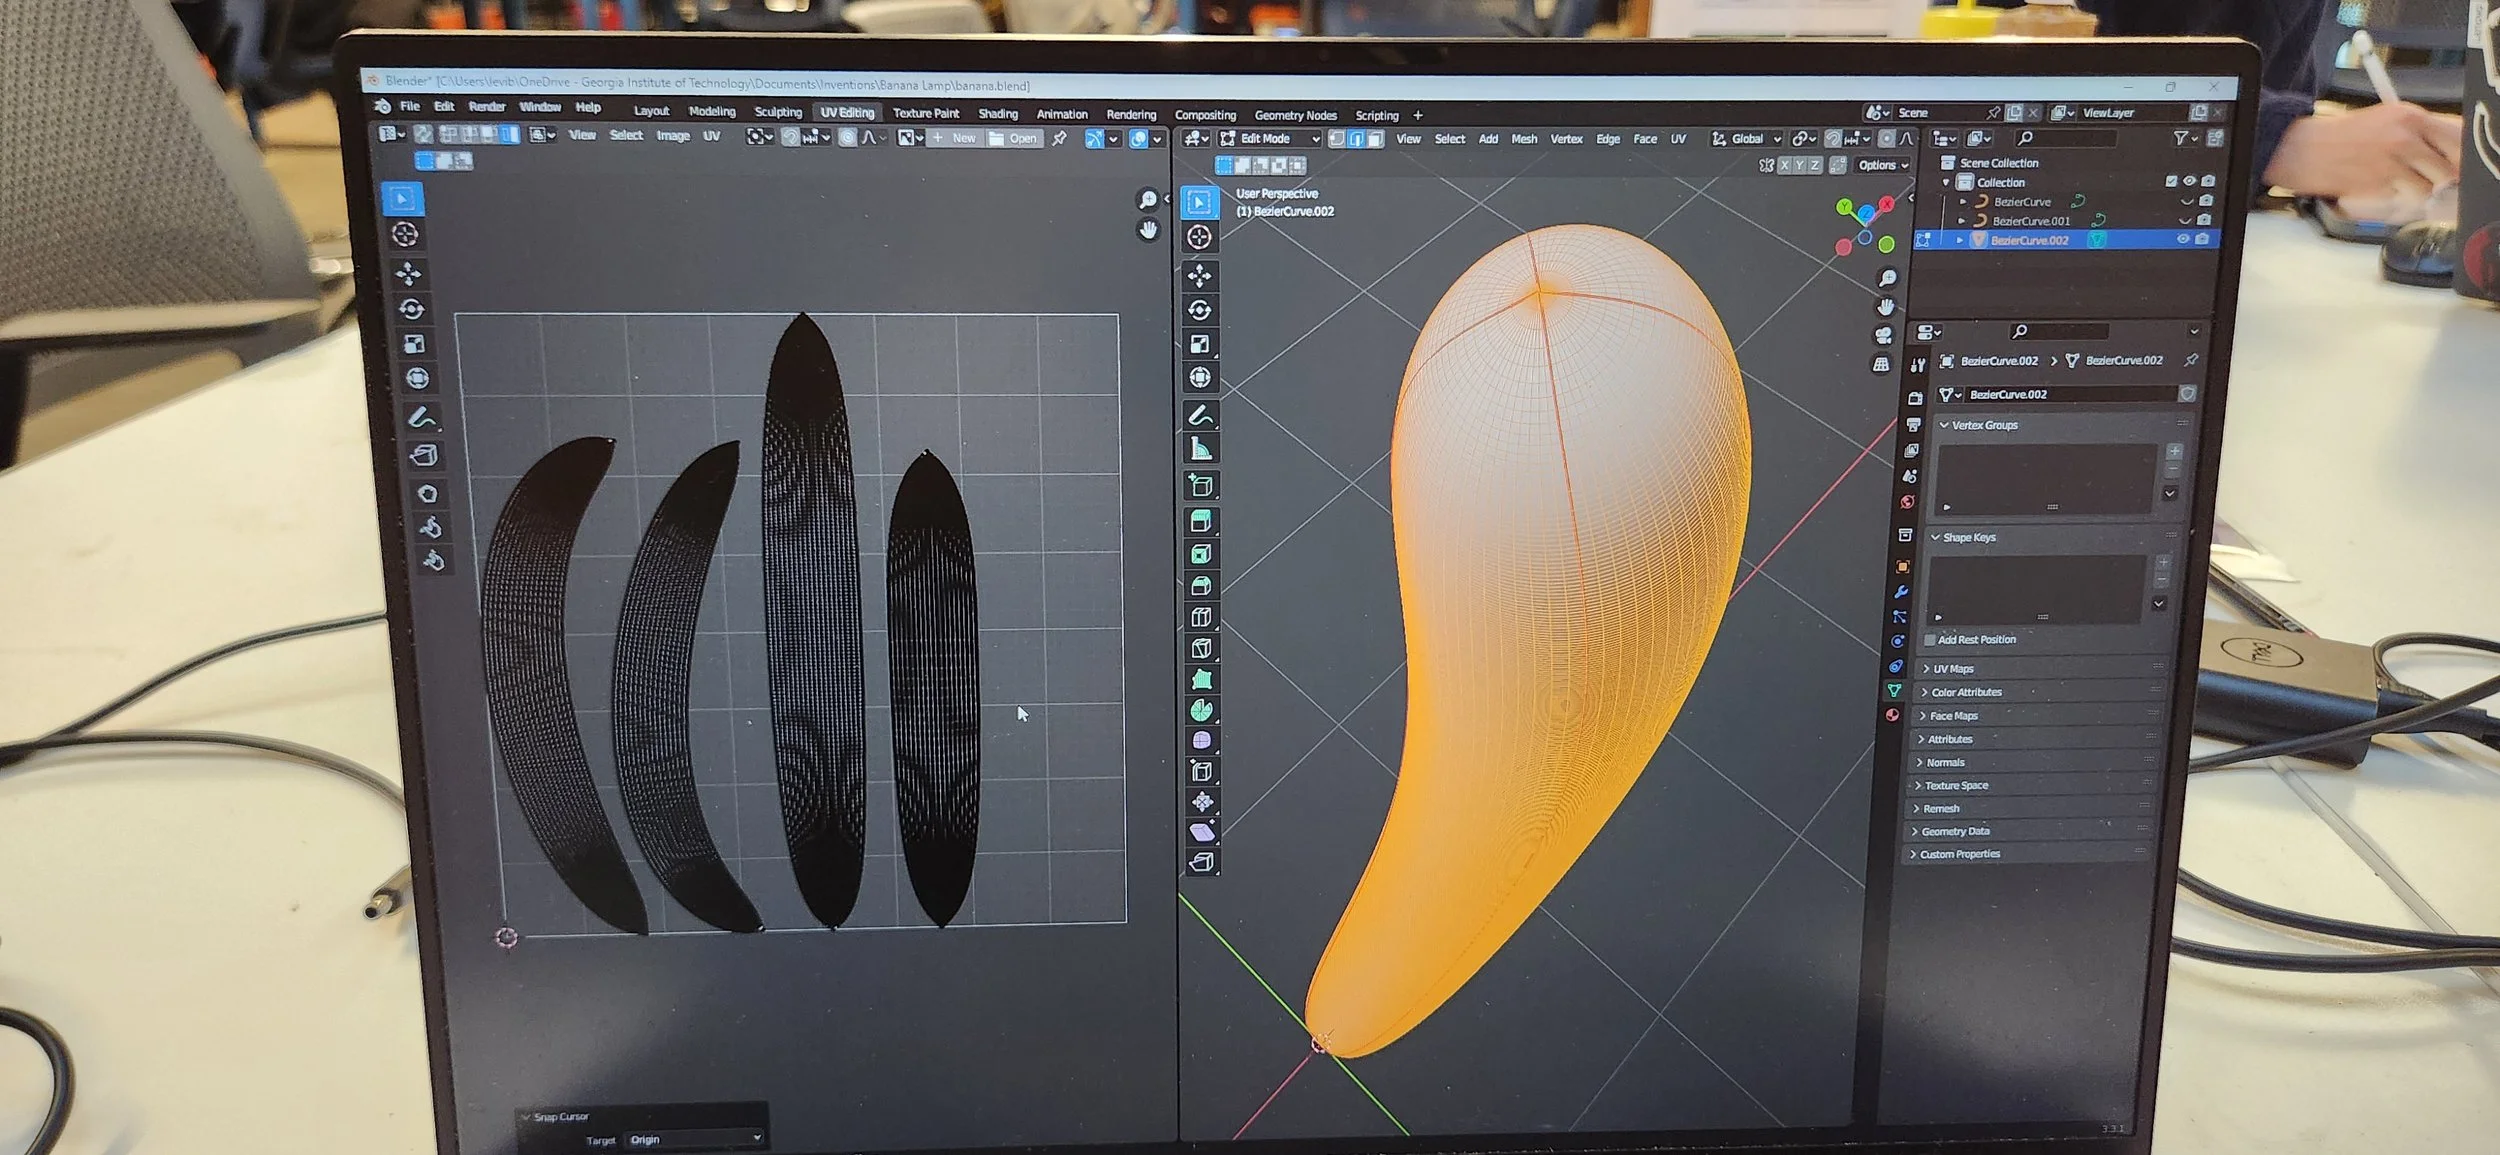The image size is (2500, 1155).
Task: Expand the UV Maps panel
Action: coord(1952,668)
